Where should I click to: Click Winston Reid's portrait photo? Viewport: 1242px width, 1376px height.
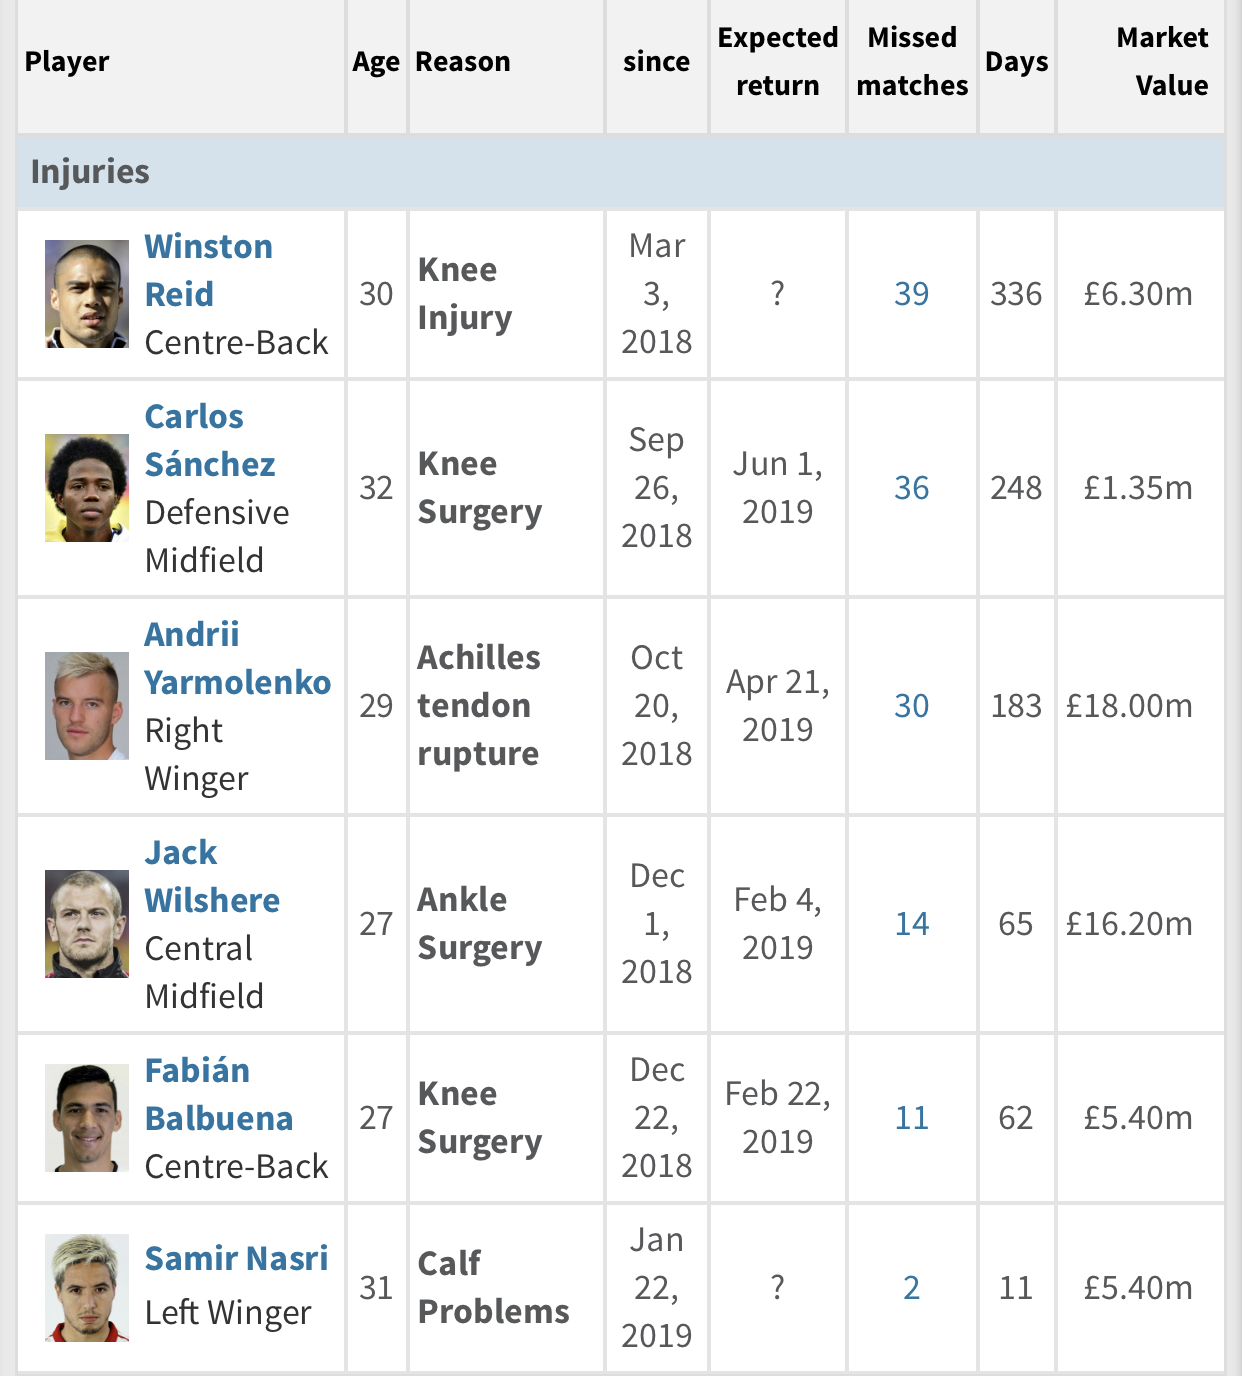pos(87,294)
